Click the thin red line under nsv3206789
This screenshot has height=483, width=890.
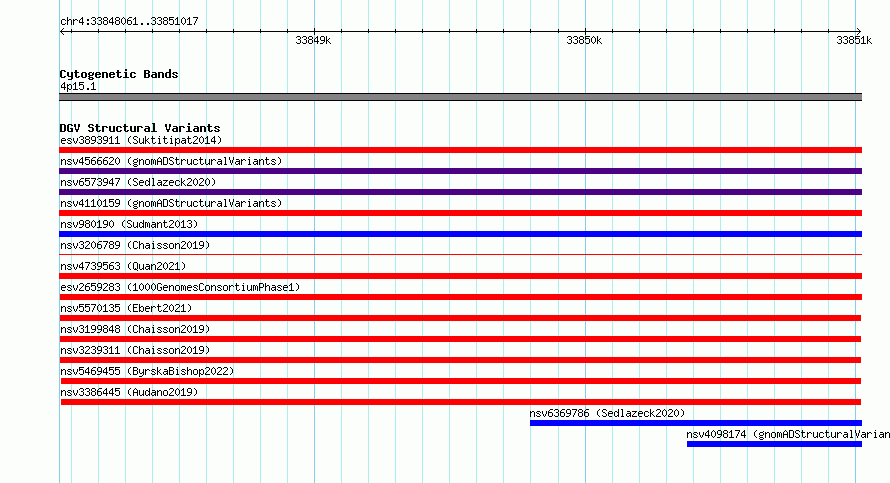coord(460,254)
